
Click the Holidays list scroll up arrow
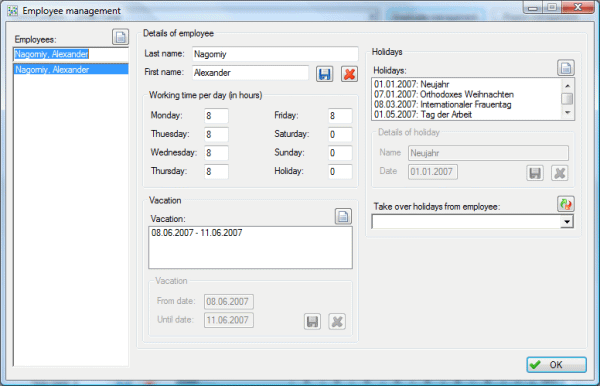point(567,86)
